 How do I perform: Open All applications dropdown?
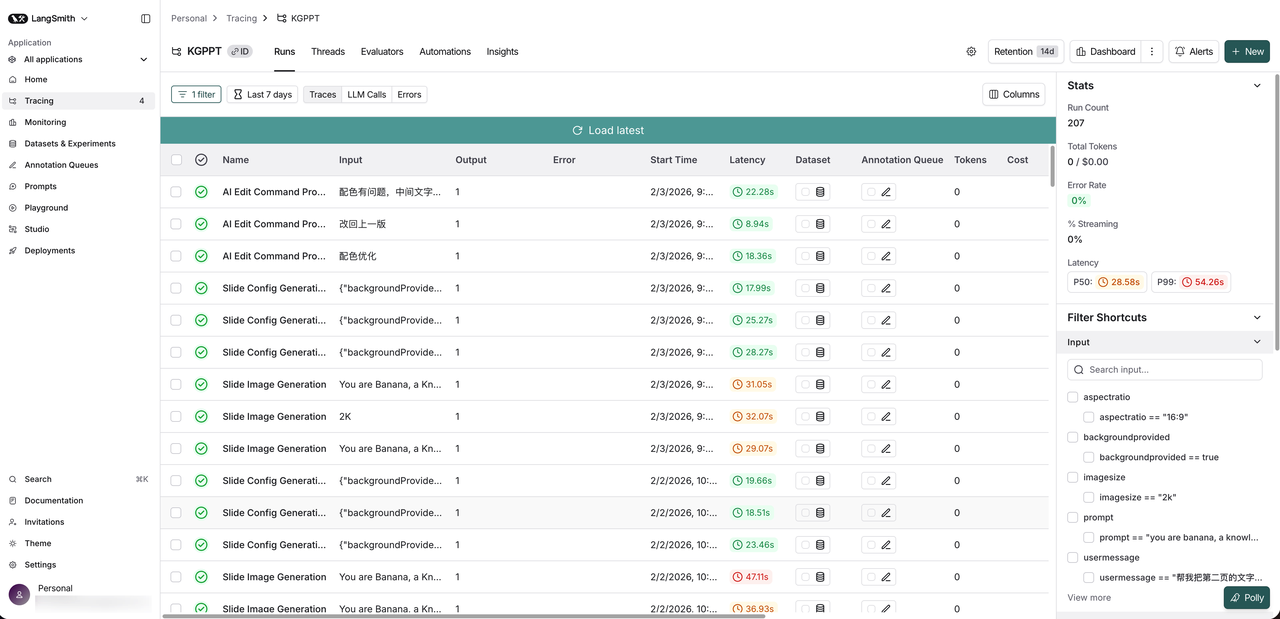coord(78,59)
